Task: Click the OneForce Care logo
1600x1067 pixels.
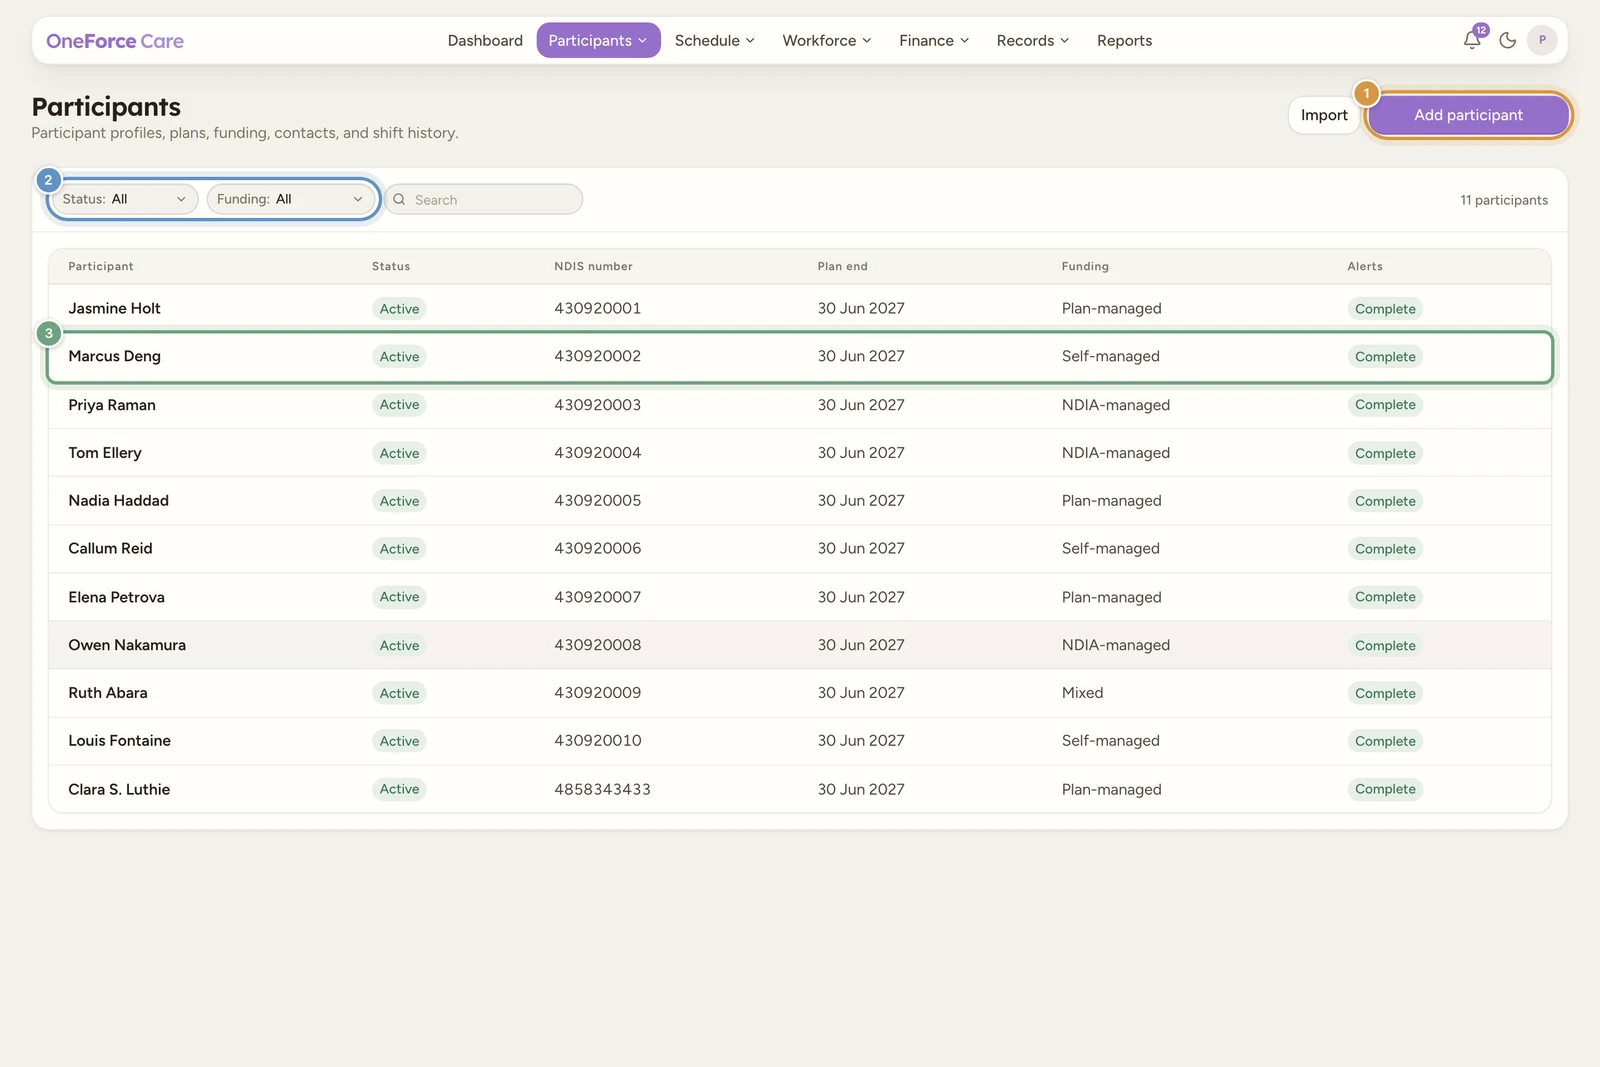Action: pyautogui.click(x=115, y=41)
